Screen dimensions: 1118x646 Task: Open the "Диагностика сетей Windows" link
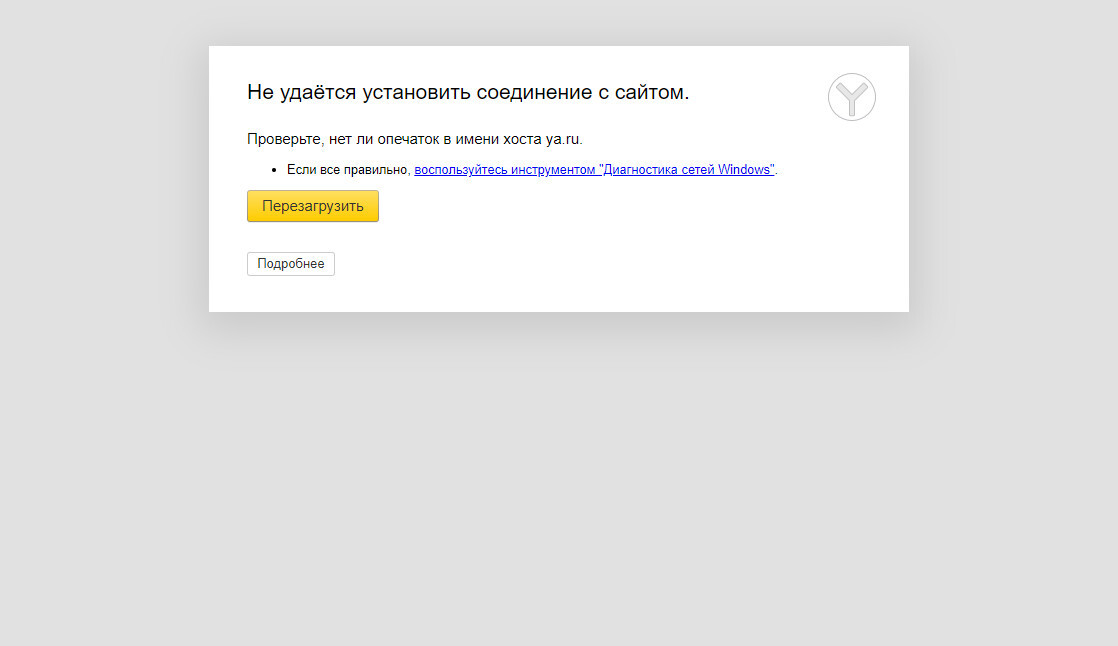[594, 170]
